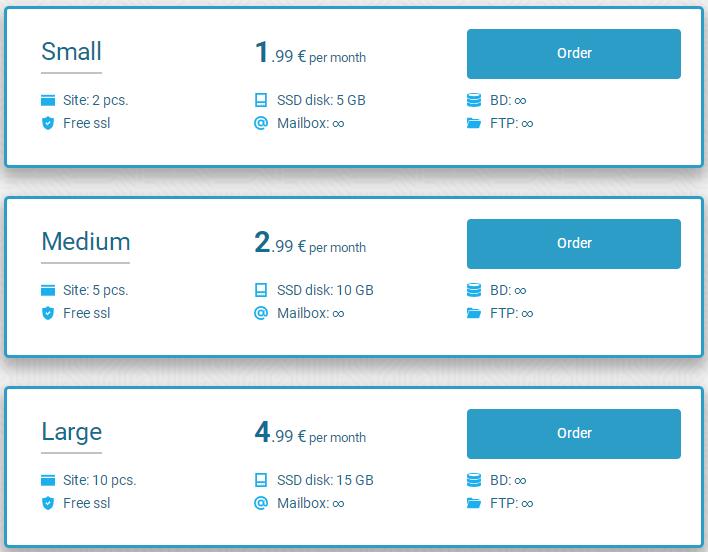Open the Medium plan heading
Image resolution: width=708 pixels, height=552 pixels.
pos(86,242)
